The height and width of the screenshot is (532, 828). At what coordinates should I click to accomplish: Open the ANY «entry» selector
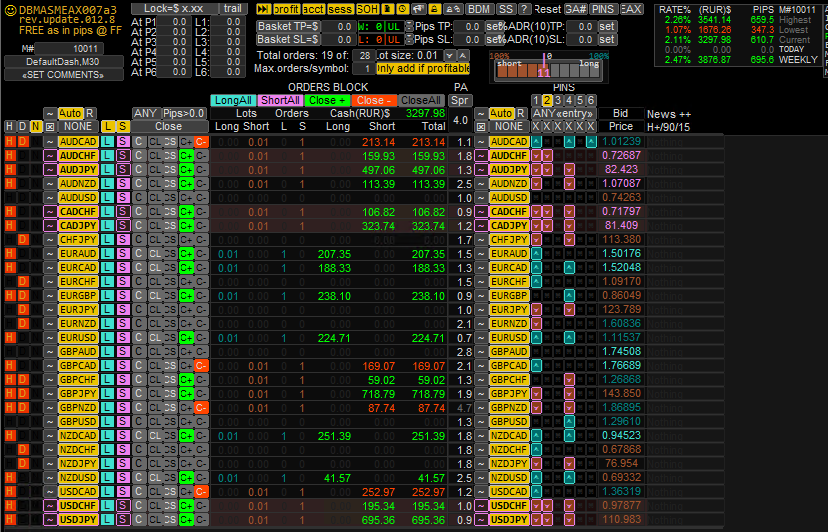(563, 114)
